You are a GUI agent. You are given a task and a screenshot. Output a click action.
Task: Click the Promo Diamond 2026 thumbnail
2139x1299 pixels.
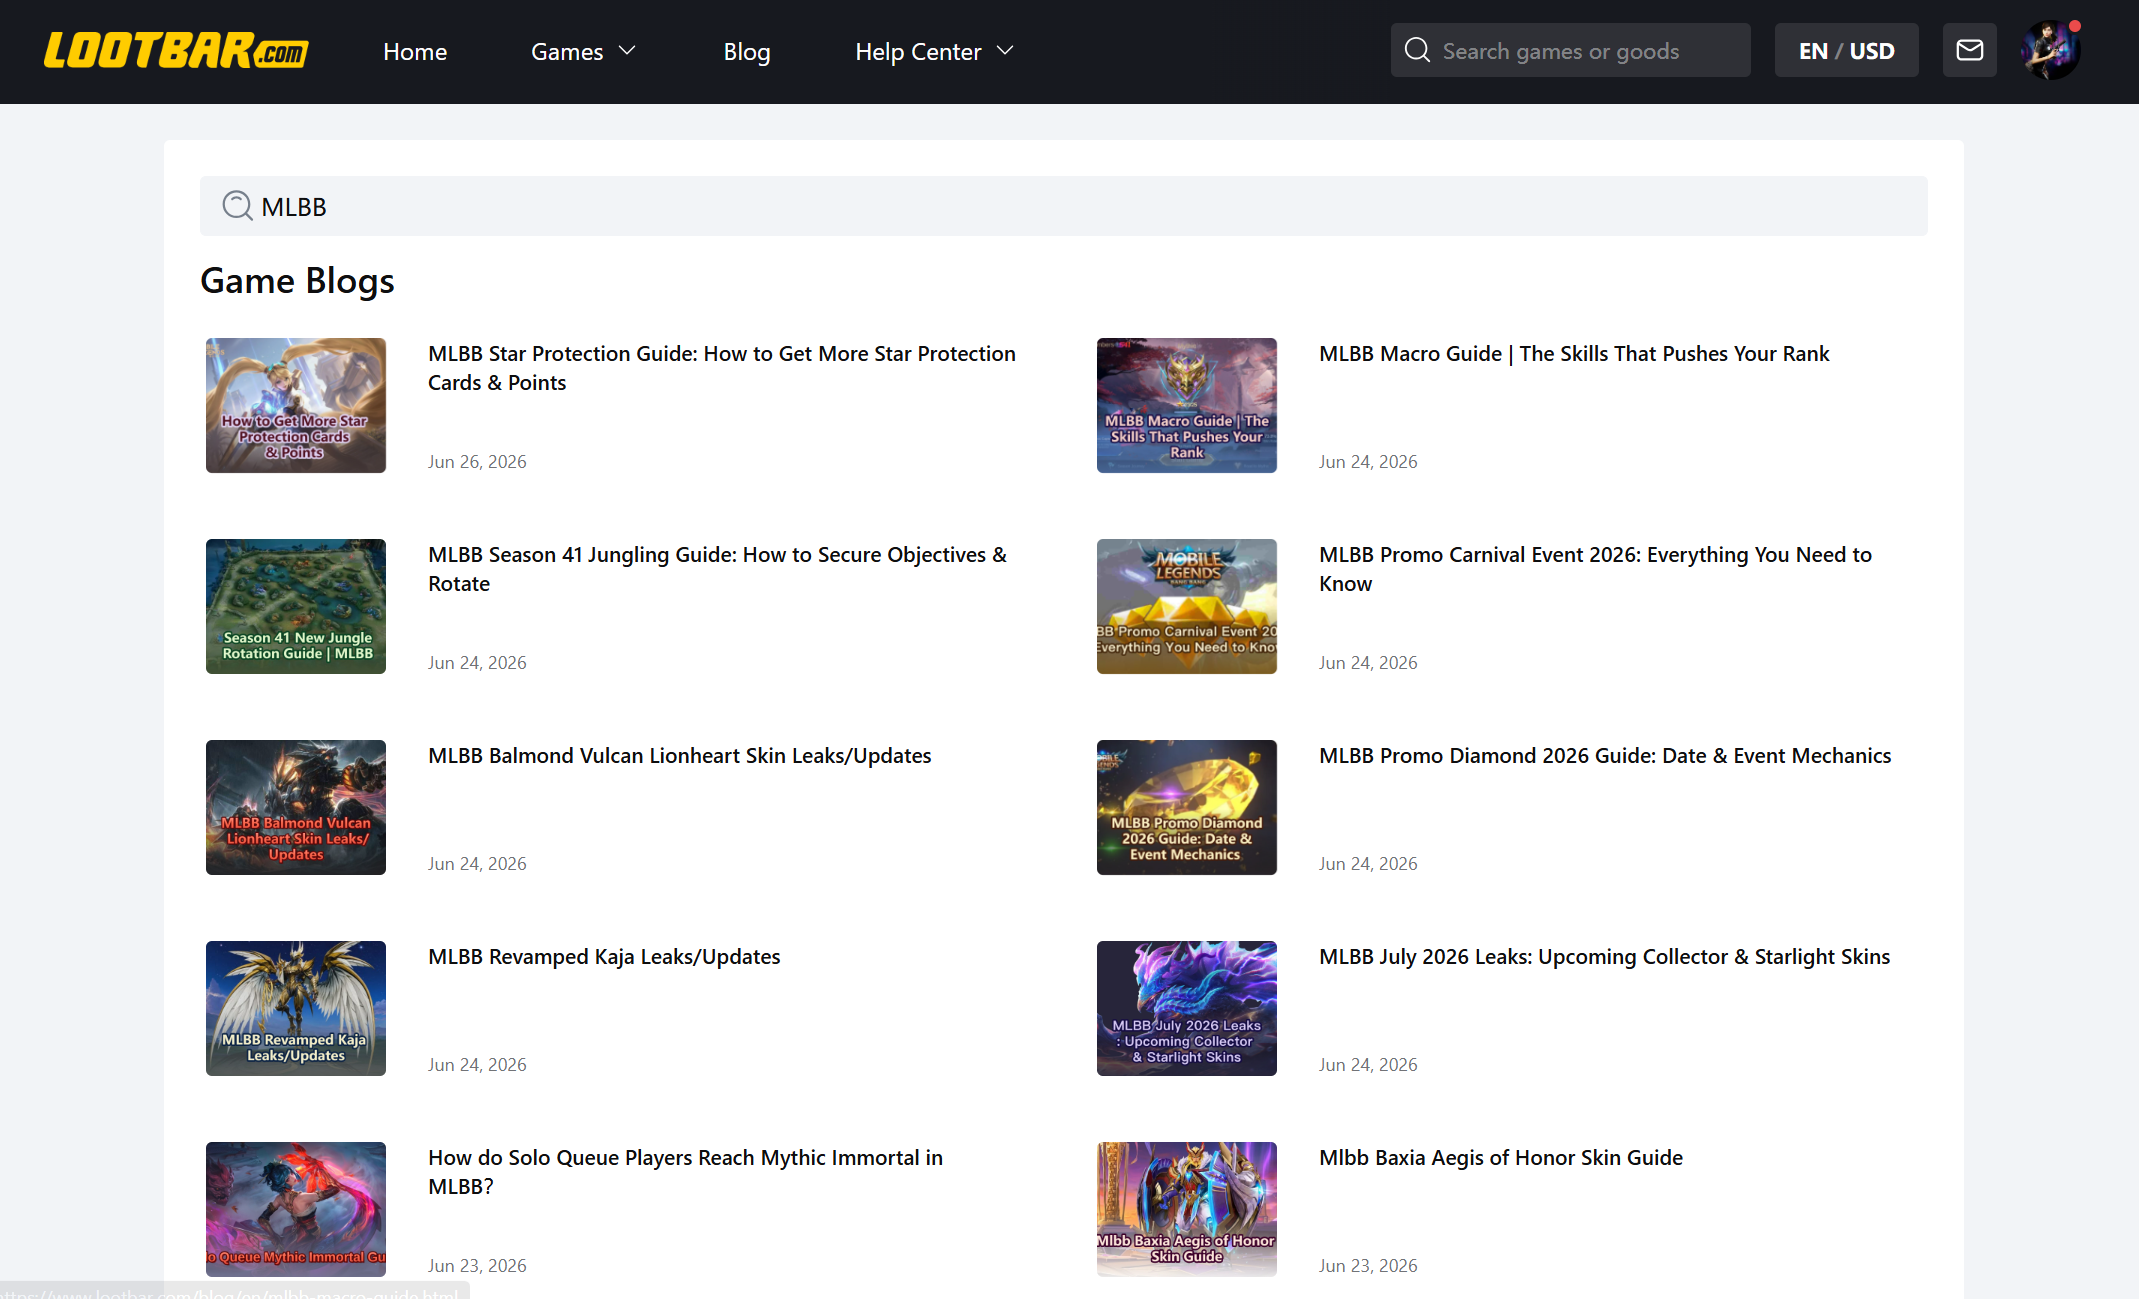point(1186,807)
